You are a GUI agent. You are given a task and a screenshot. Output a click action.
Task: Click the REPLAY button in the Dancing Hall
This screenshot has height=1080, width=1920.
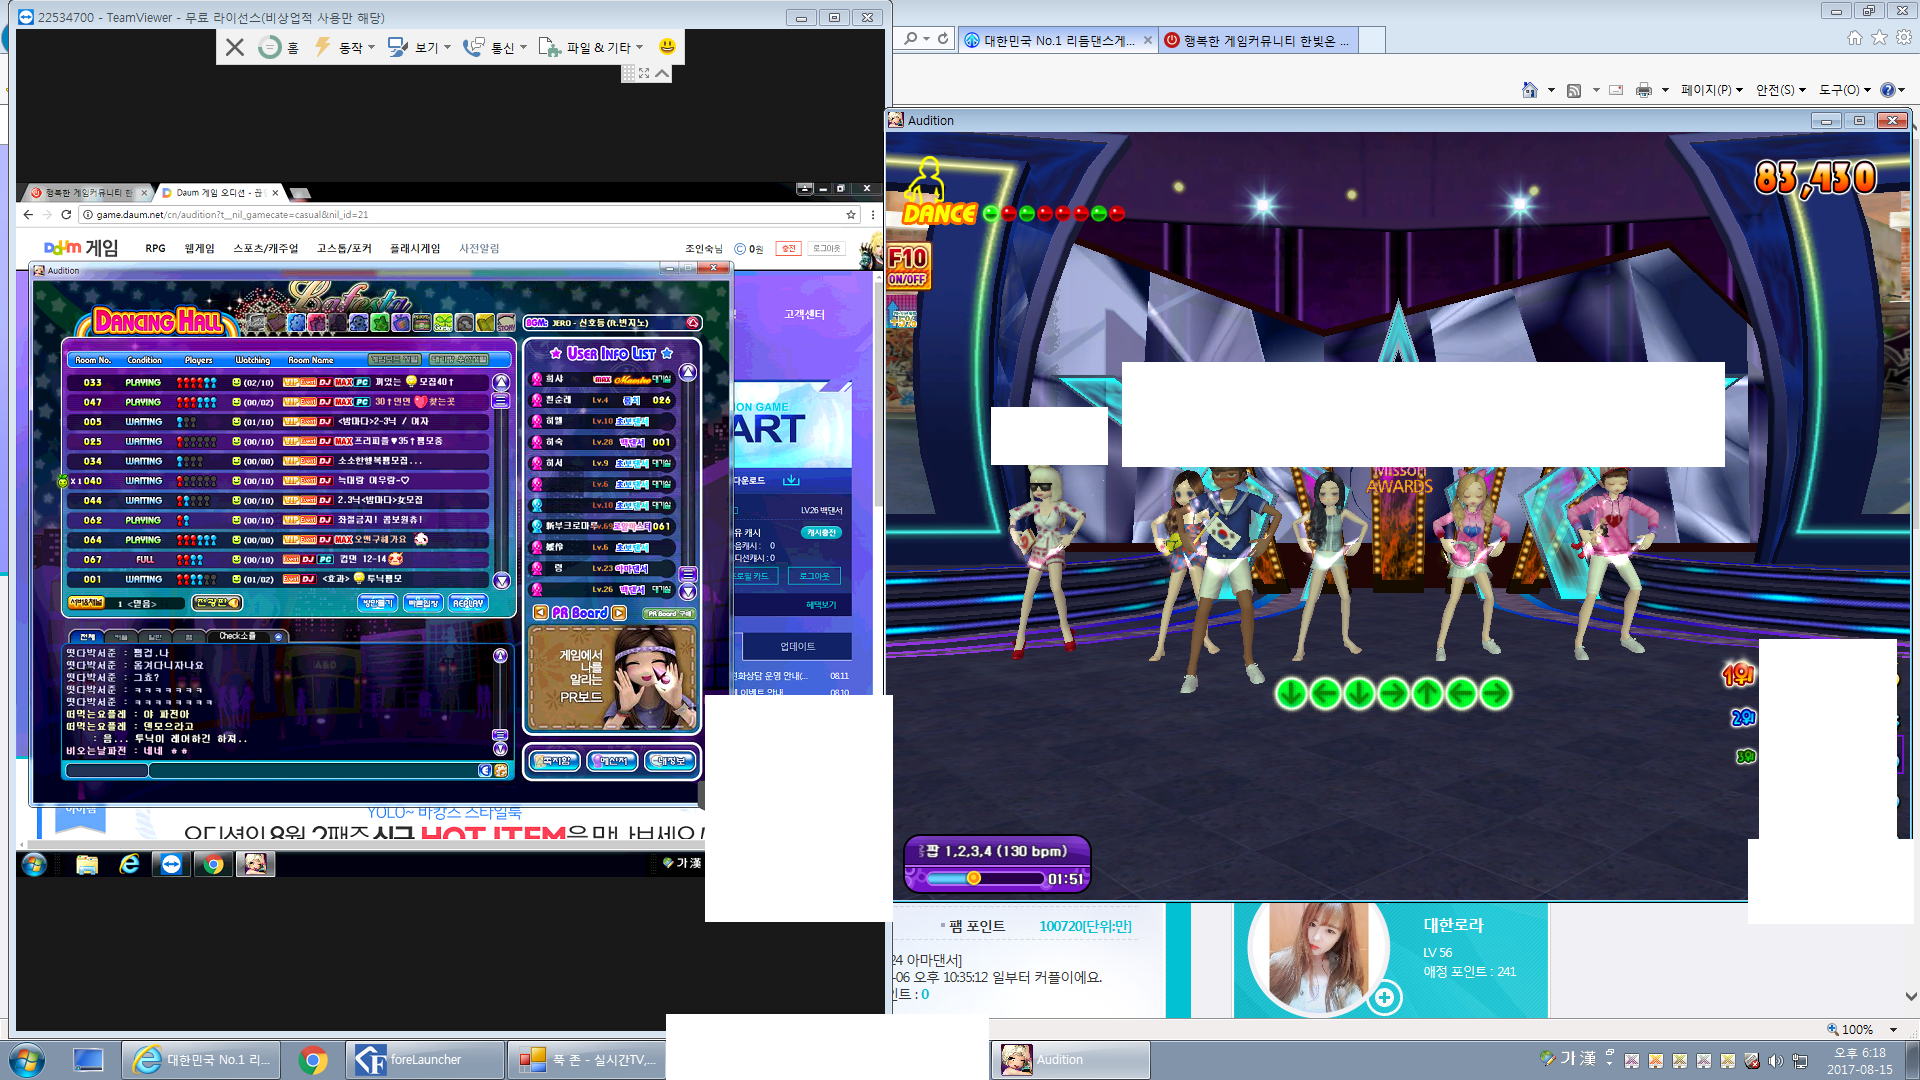467,603
